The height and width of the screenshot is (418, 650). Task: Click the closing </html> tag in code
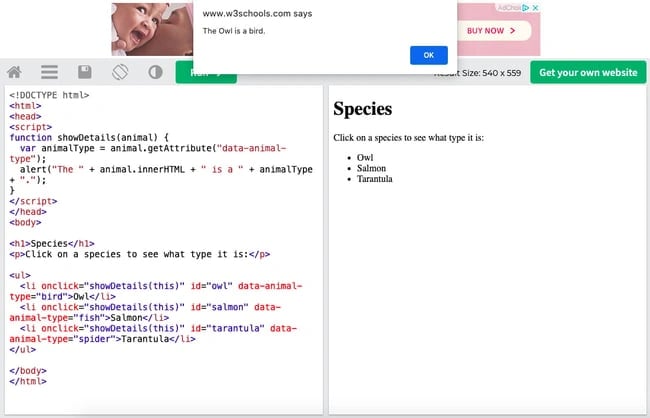click(x=28, y=382)
